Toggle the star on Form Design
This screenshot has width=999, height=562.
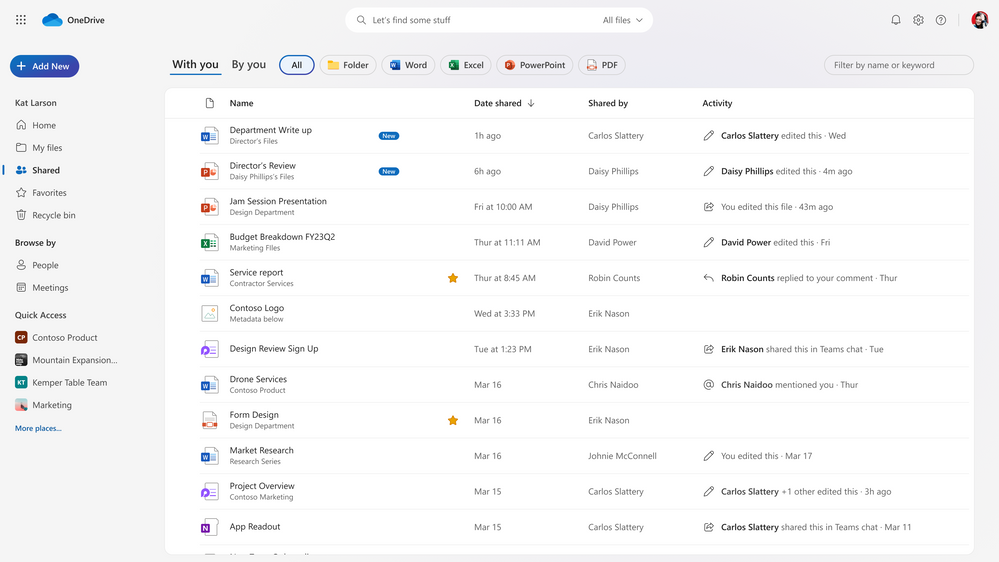point(453,421)
